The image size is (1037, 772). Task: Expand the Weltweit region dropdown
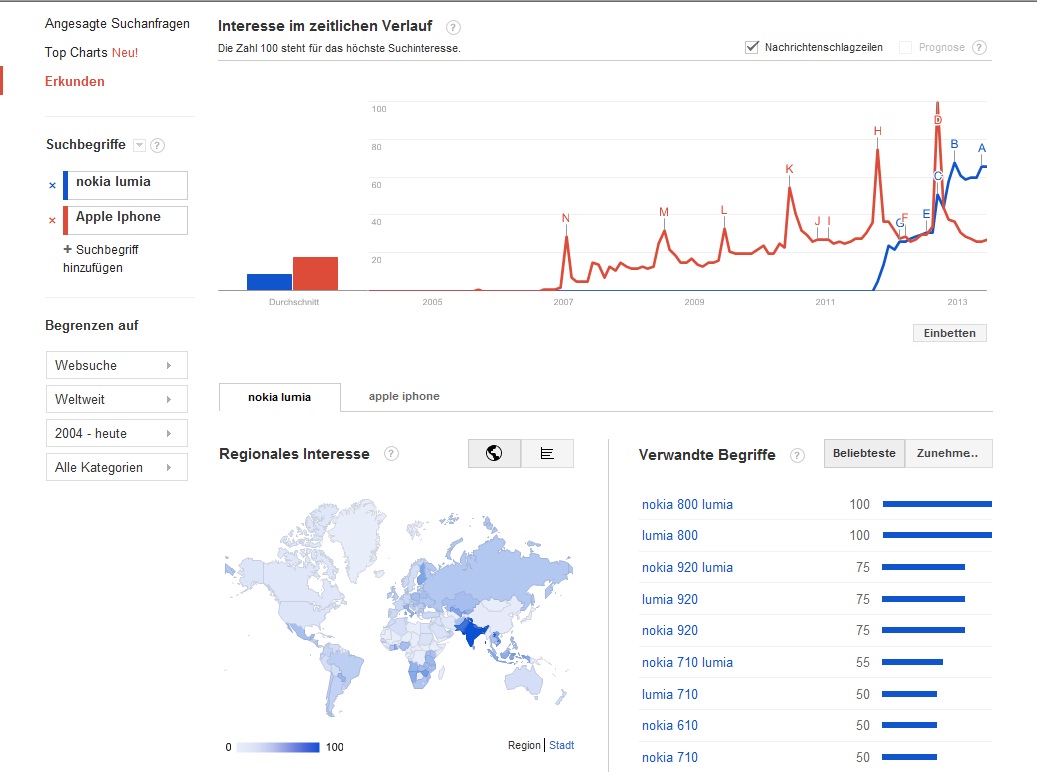click(116, 399)
